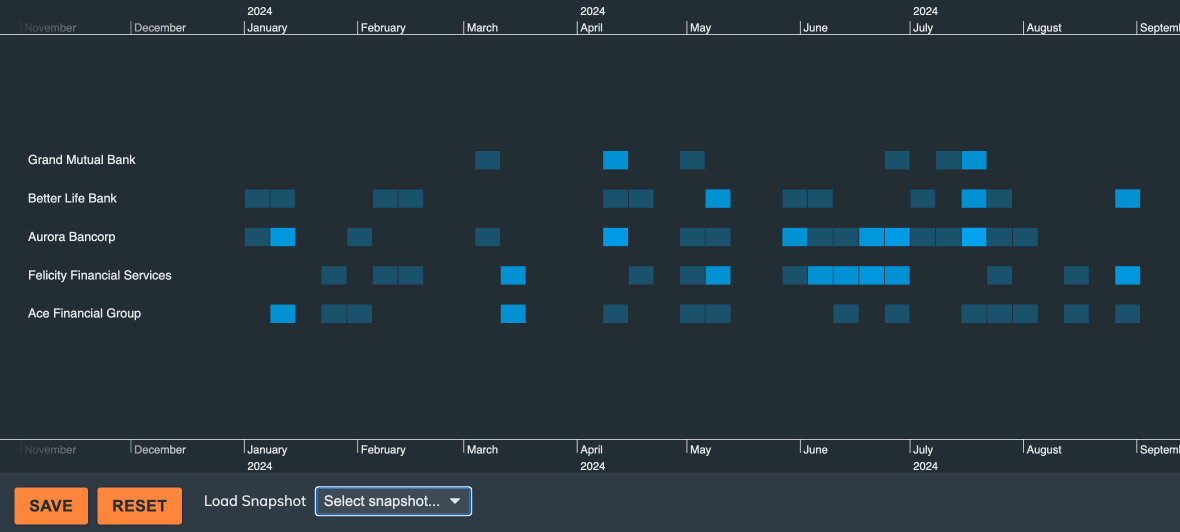Image resolution: width=1180 pixels, height=532 pixels.
Task: Click June on the bottom timeline axis
Action: [815, 450]
